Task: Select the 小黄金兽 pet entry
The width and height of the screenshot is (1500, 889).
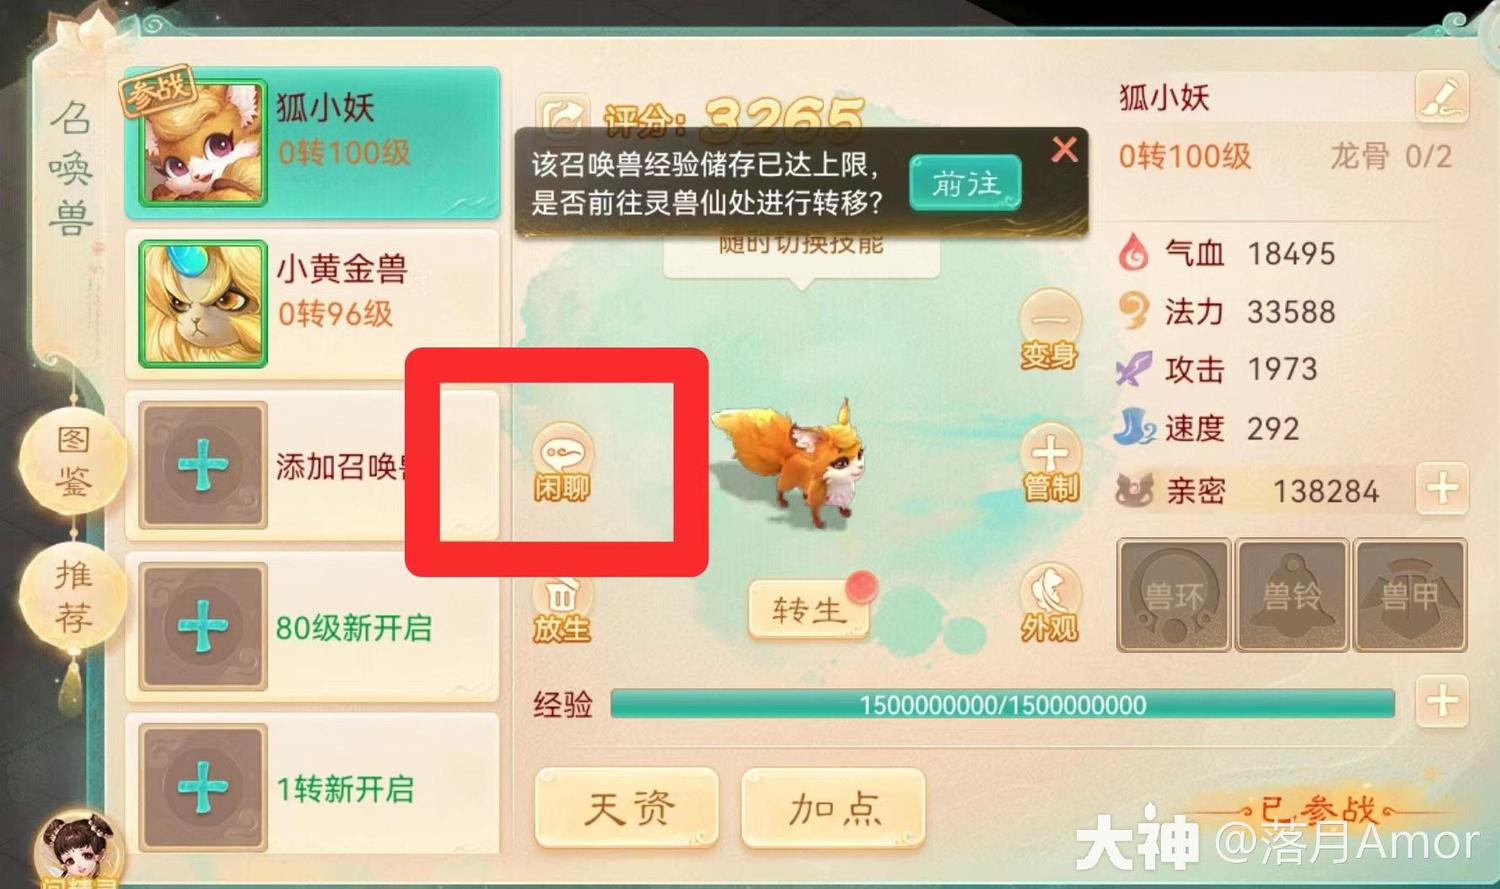Action: [x=312, y=304]
